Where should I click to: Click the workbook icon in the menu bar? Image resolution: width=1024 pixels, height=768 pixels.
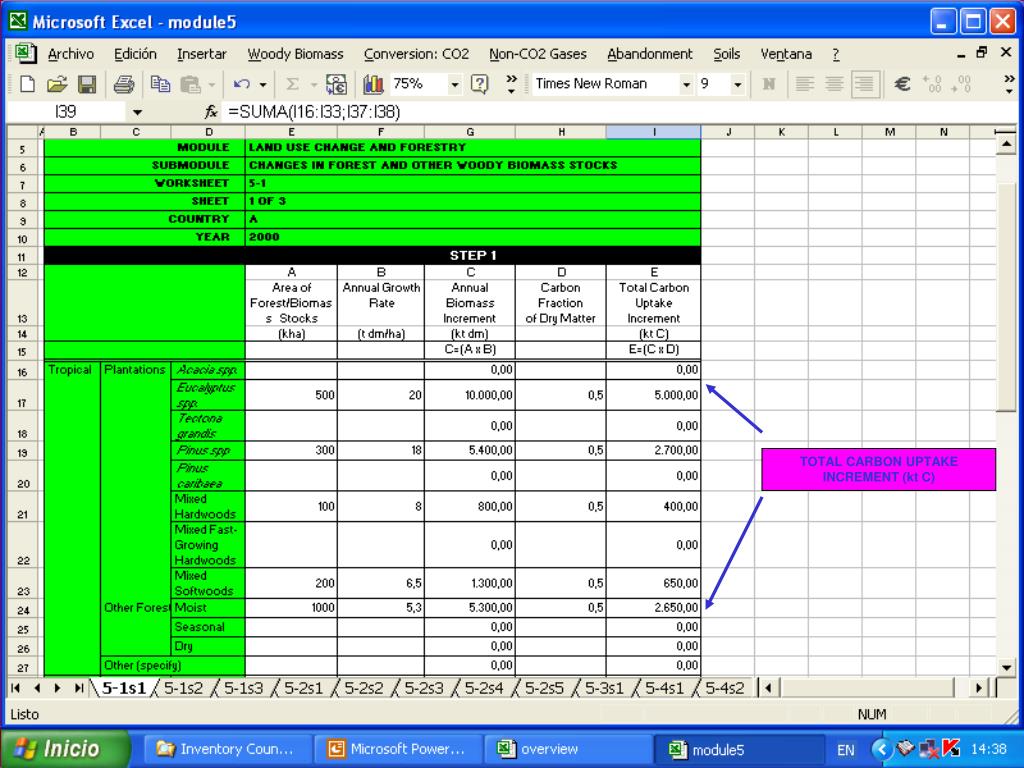[x=25, y=53]
